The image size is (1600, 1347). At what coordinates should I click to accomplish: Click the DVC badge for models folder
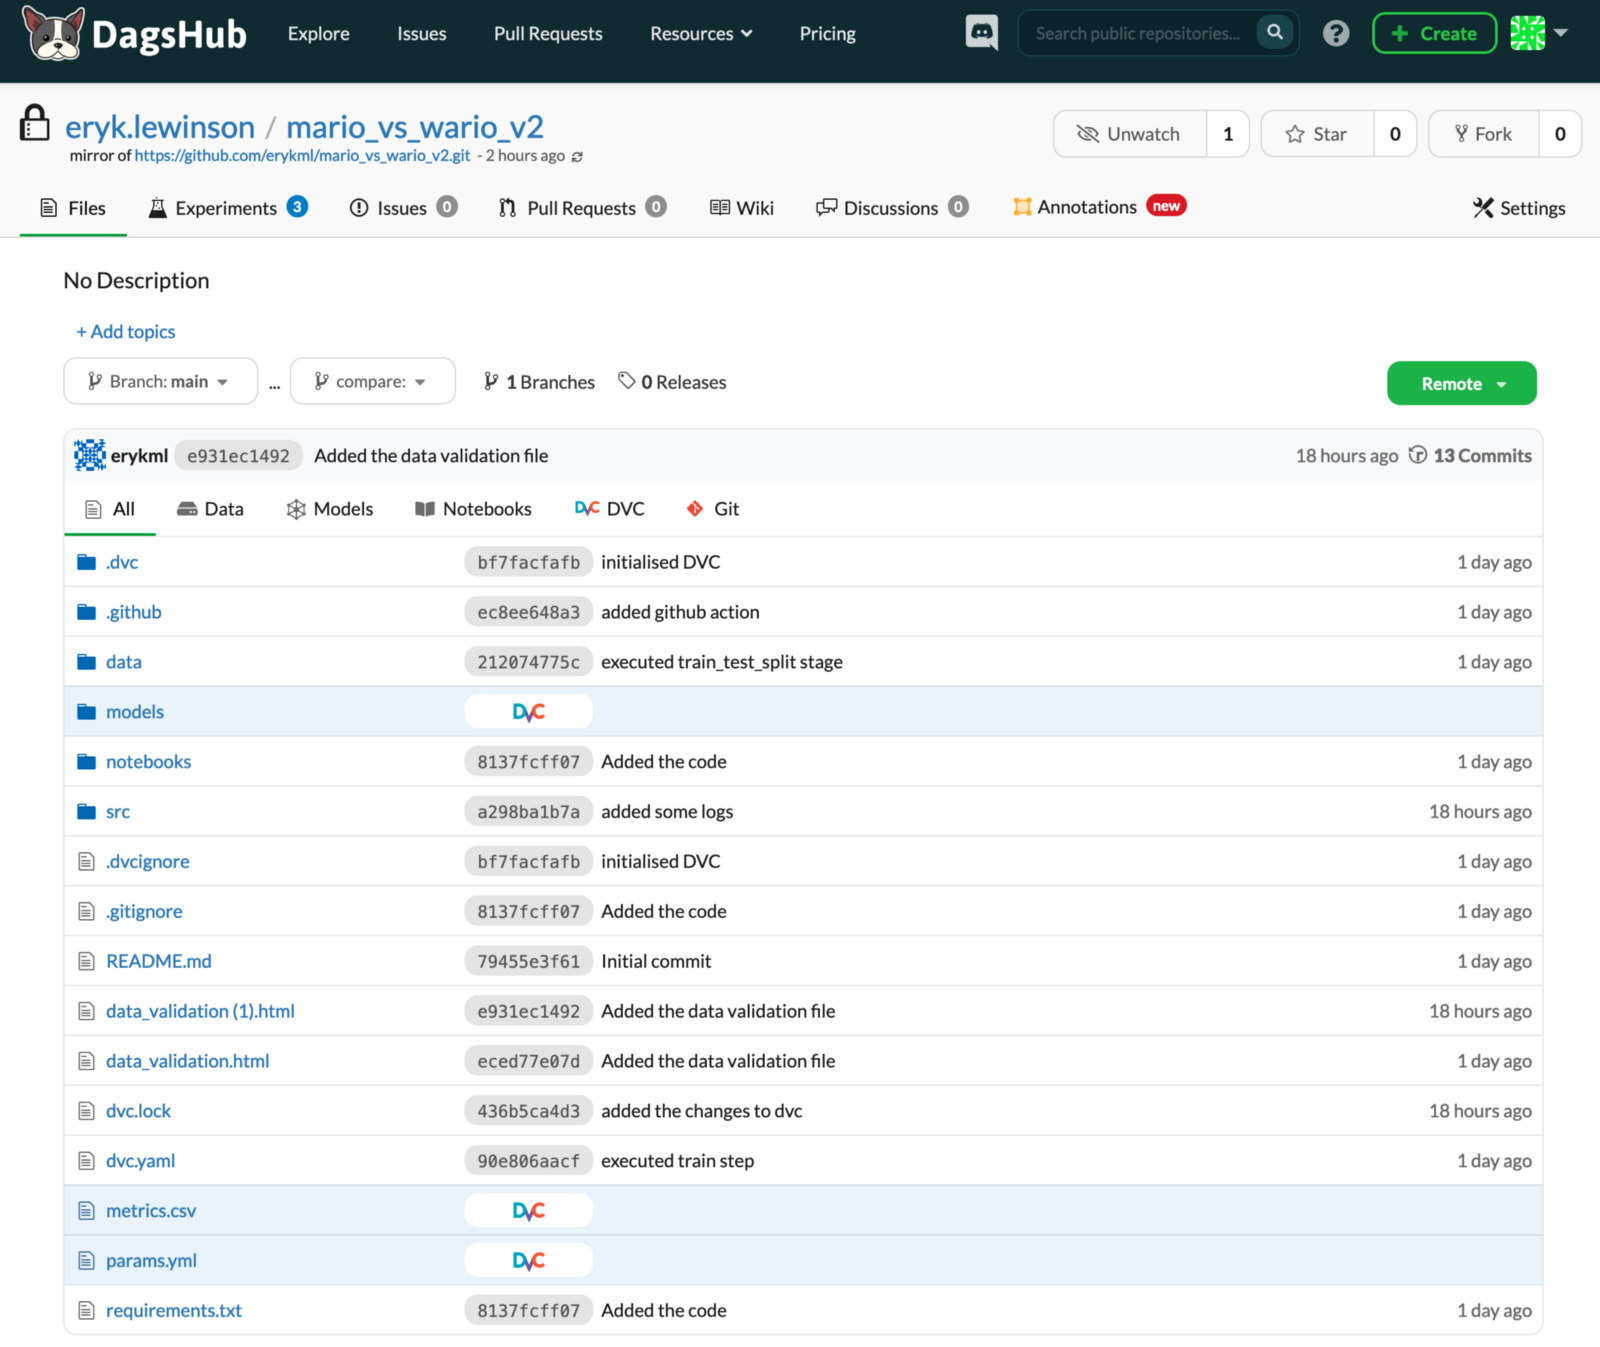pos(528,712)
